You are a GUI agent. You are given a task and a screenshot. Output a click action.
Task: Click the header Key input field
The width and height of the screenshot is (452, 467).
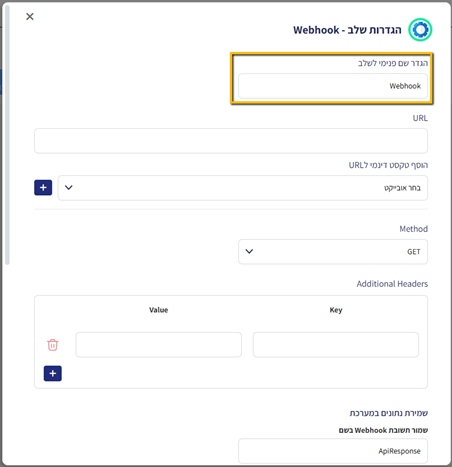pos(336,345)
